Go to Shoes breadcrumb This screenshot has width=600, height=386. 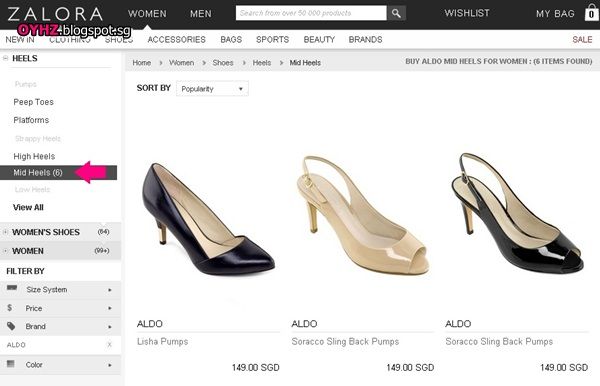click(223, 63)
